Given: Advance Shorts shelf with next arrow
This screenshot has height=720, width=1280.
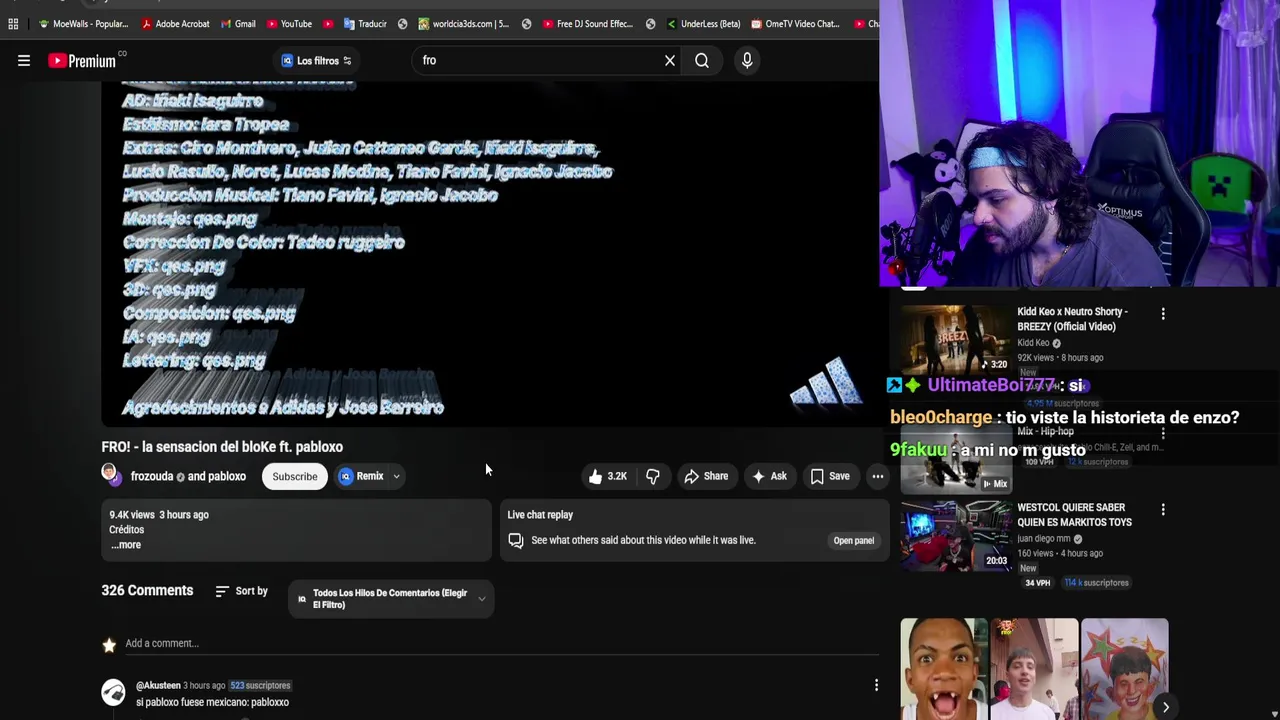Looking at the screenshot, I should [x=1166, y=707].
